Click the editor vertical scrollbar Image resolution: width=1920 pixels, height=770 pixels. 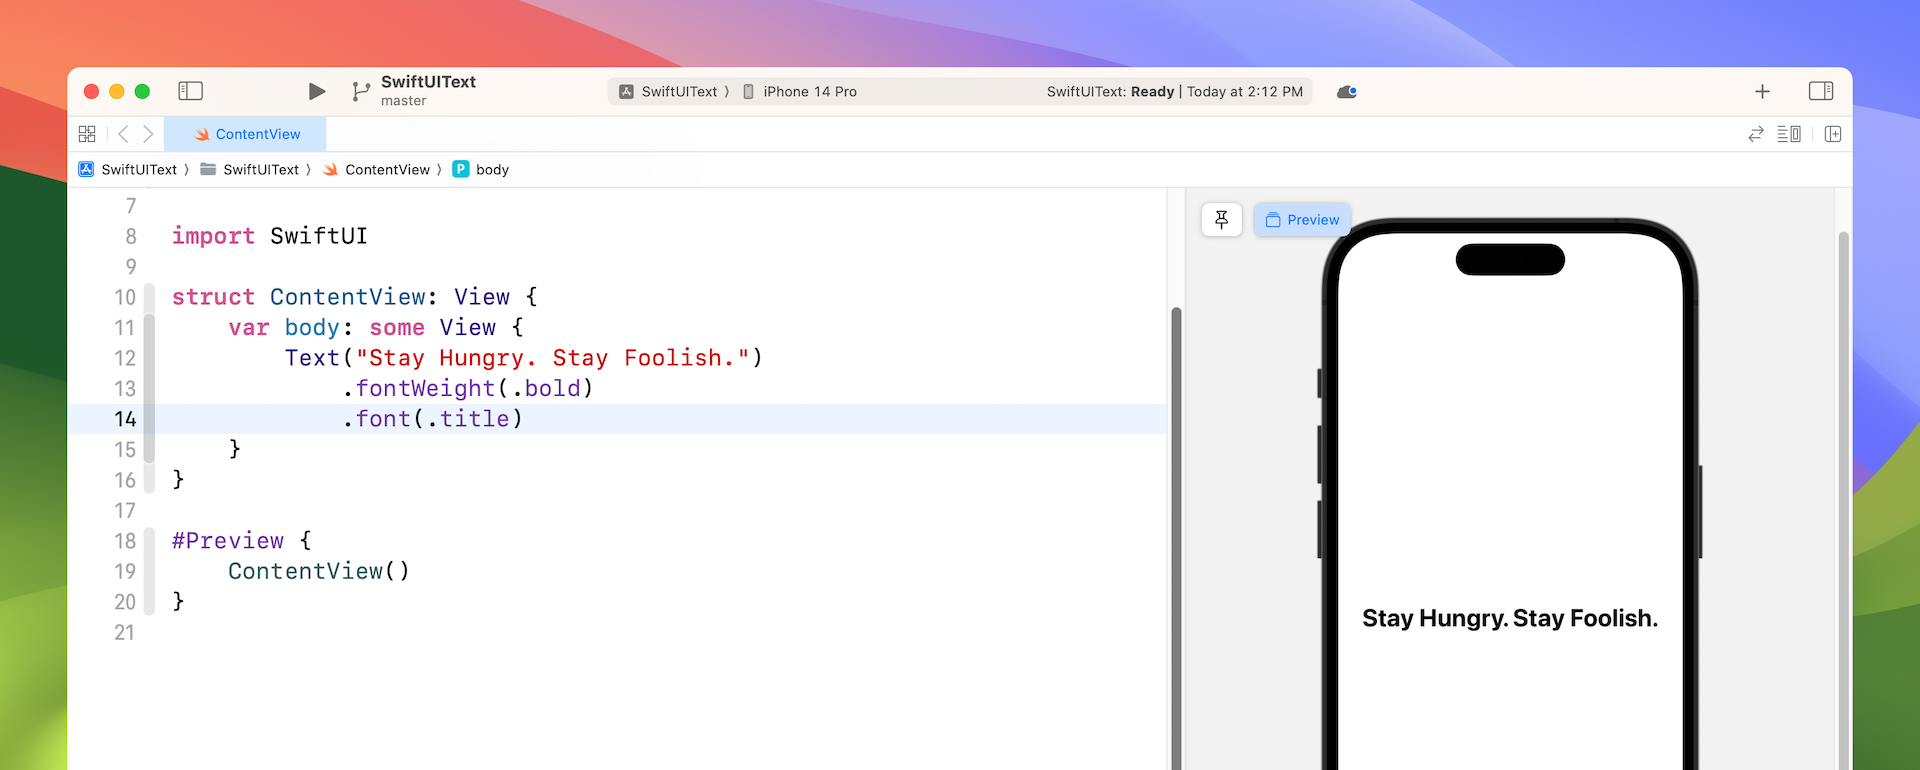click(1176, 540)
